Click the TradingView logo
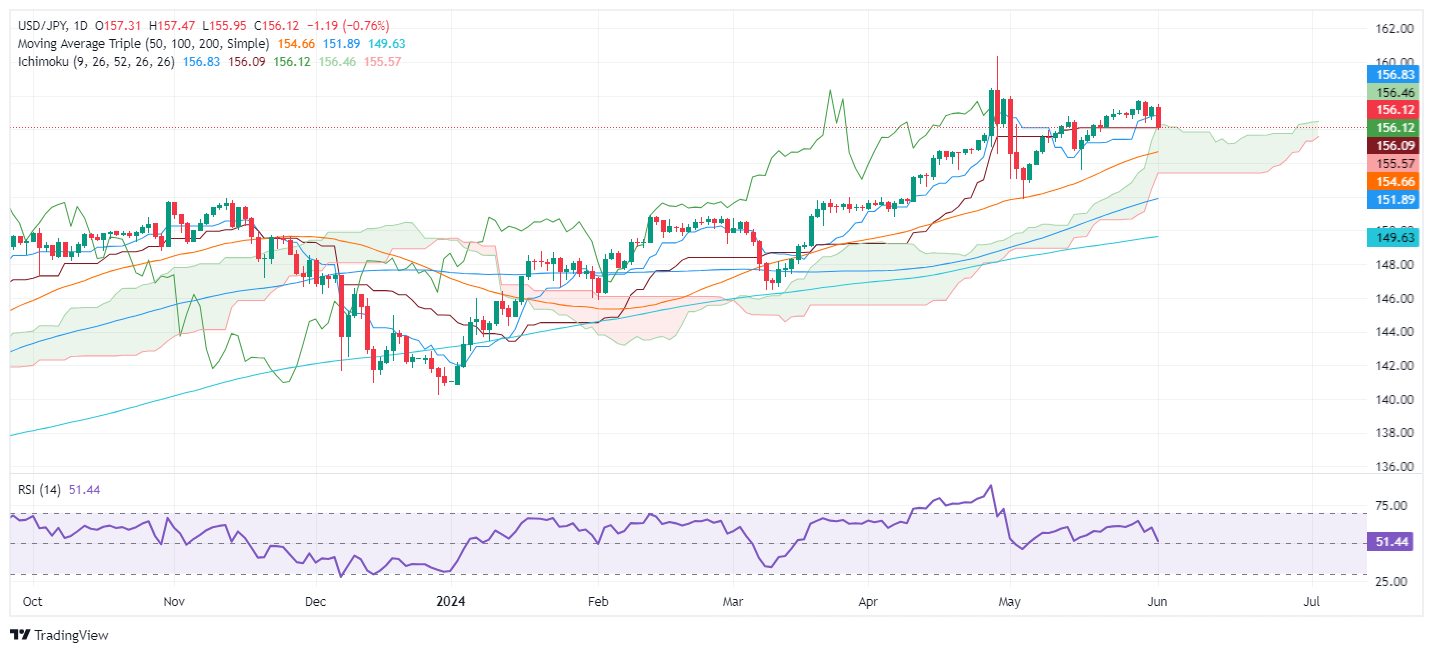This screenshot has width=1433, height=653. click(x=58, y=635)
